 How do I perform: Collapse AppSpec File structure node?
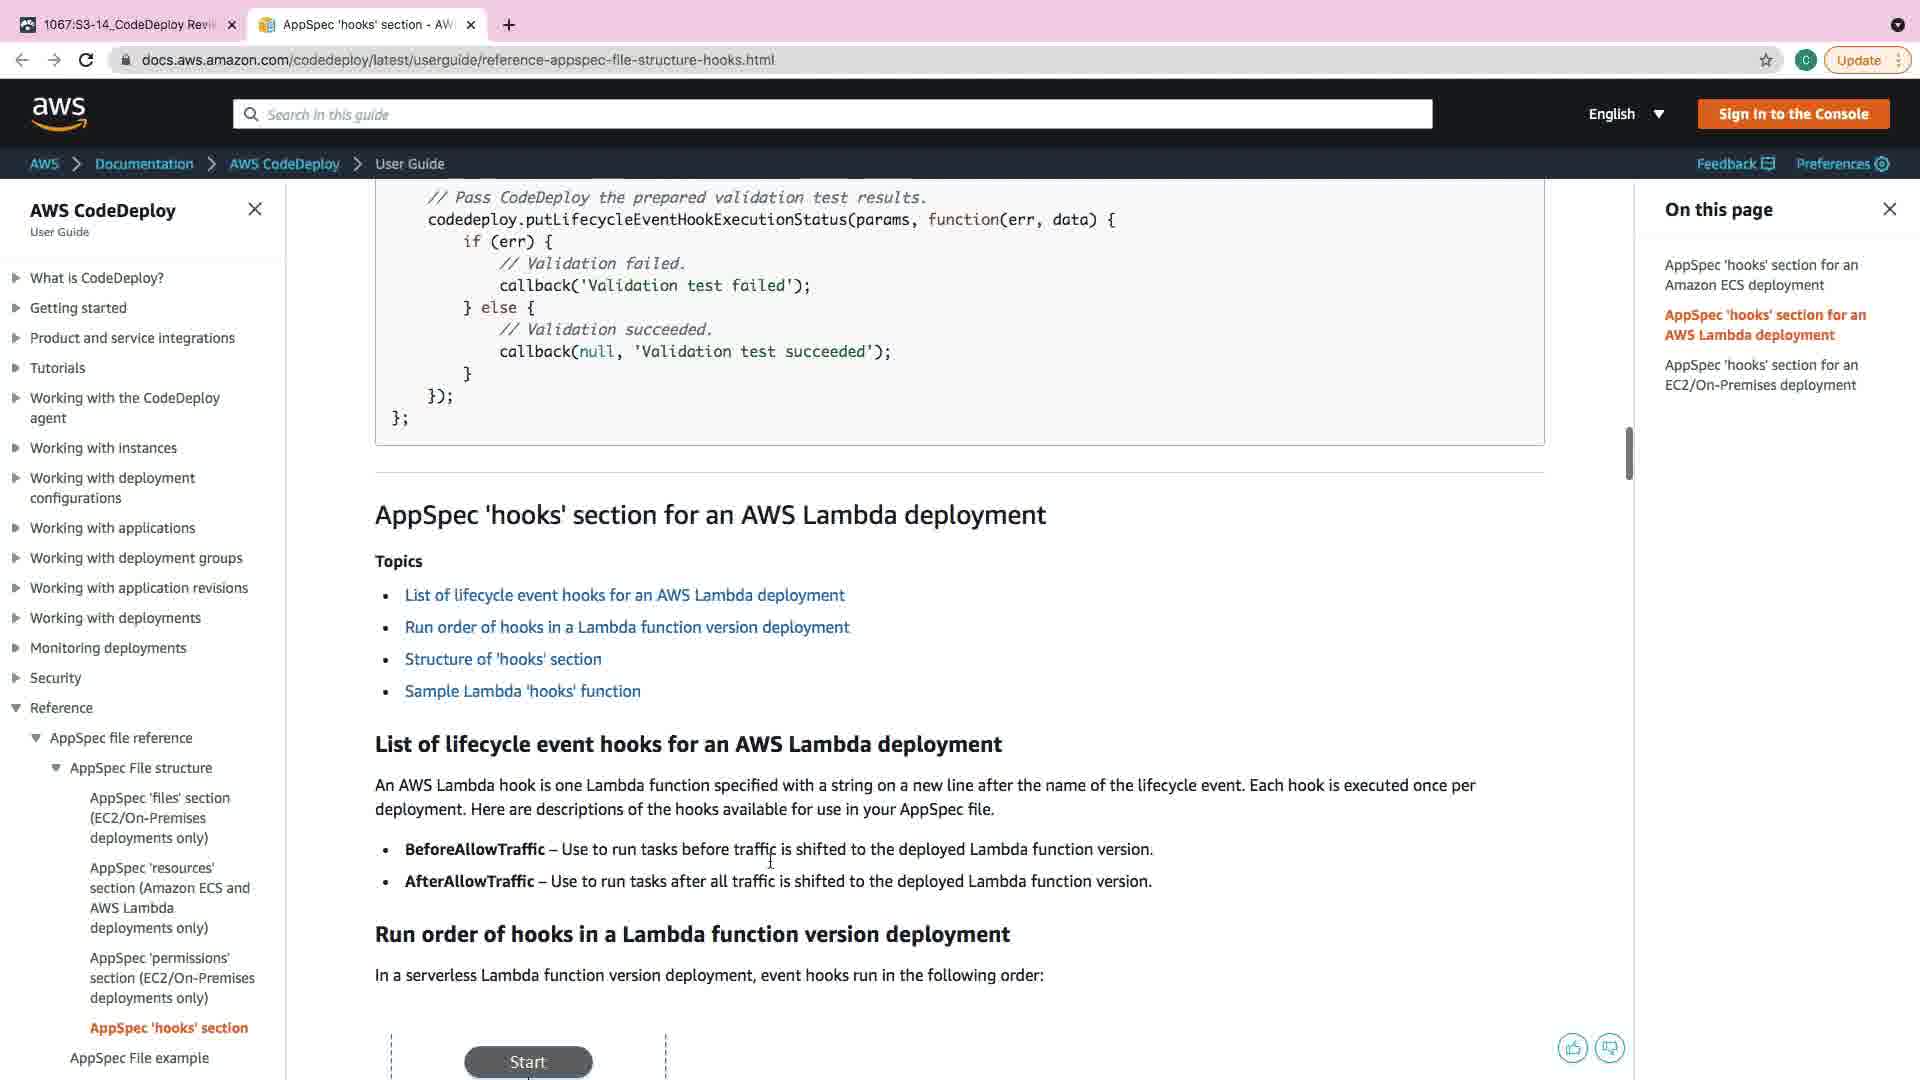[x=56, y=768]
